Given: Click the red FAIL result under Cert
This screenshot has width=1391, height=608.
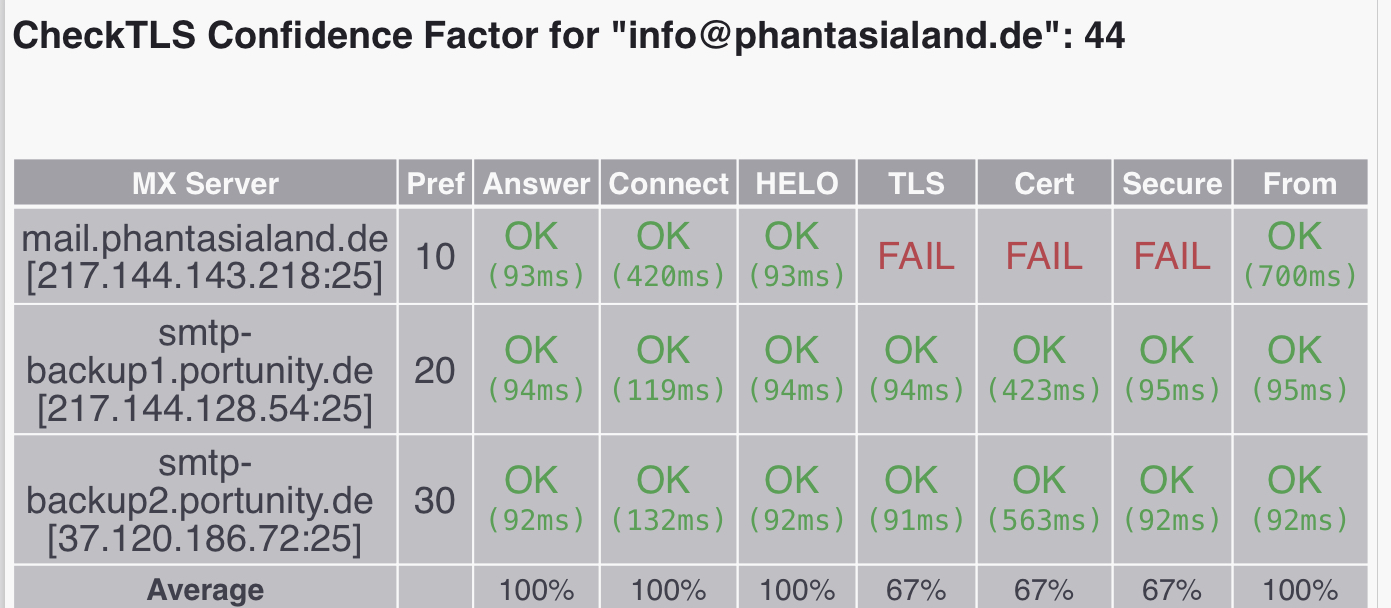Looking at the screenshot, I should 1044,257.
